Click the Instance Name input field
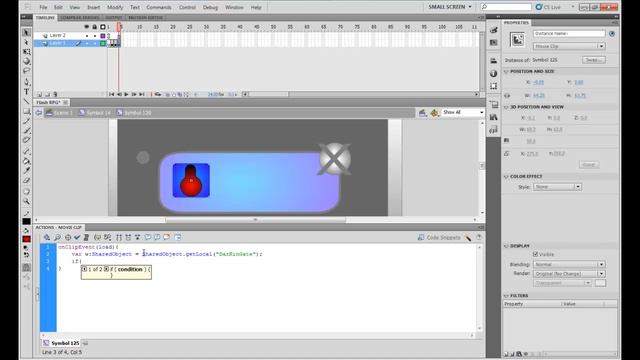Viewport: 640px width, 360px height. (x=569, y=34)
